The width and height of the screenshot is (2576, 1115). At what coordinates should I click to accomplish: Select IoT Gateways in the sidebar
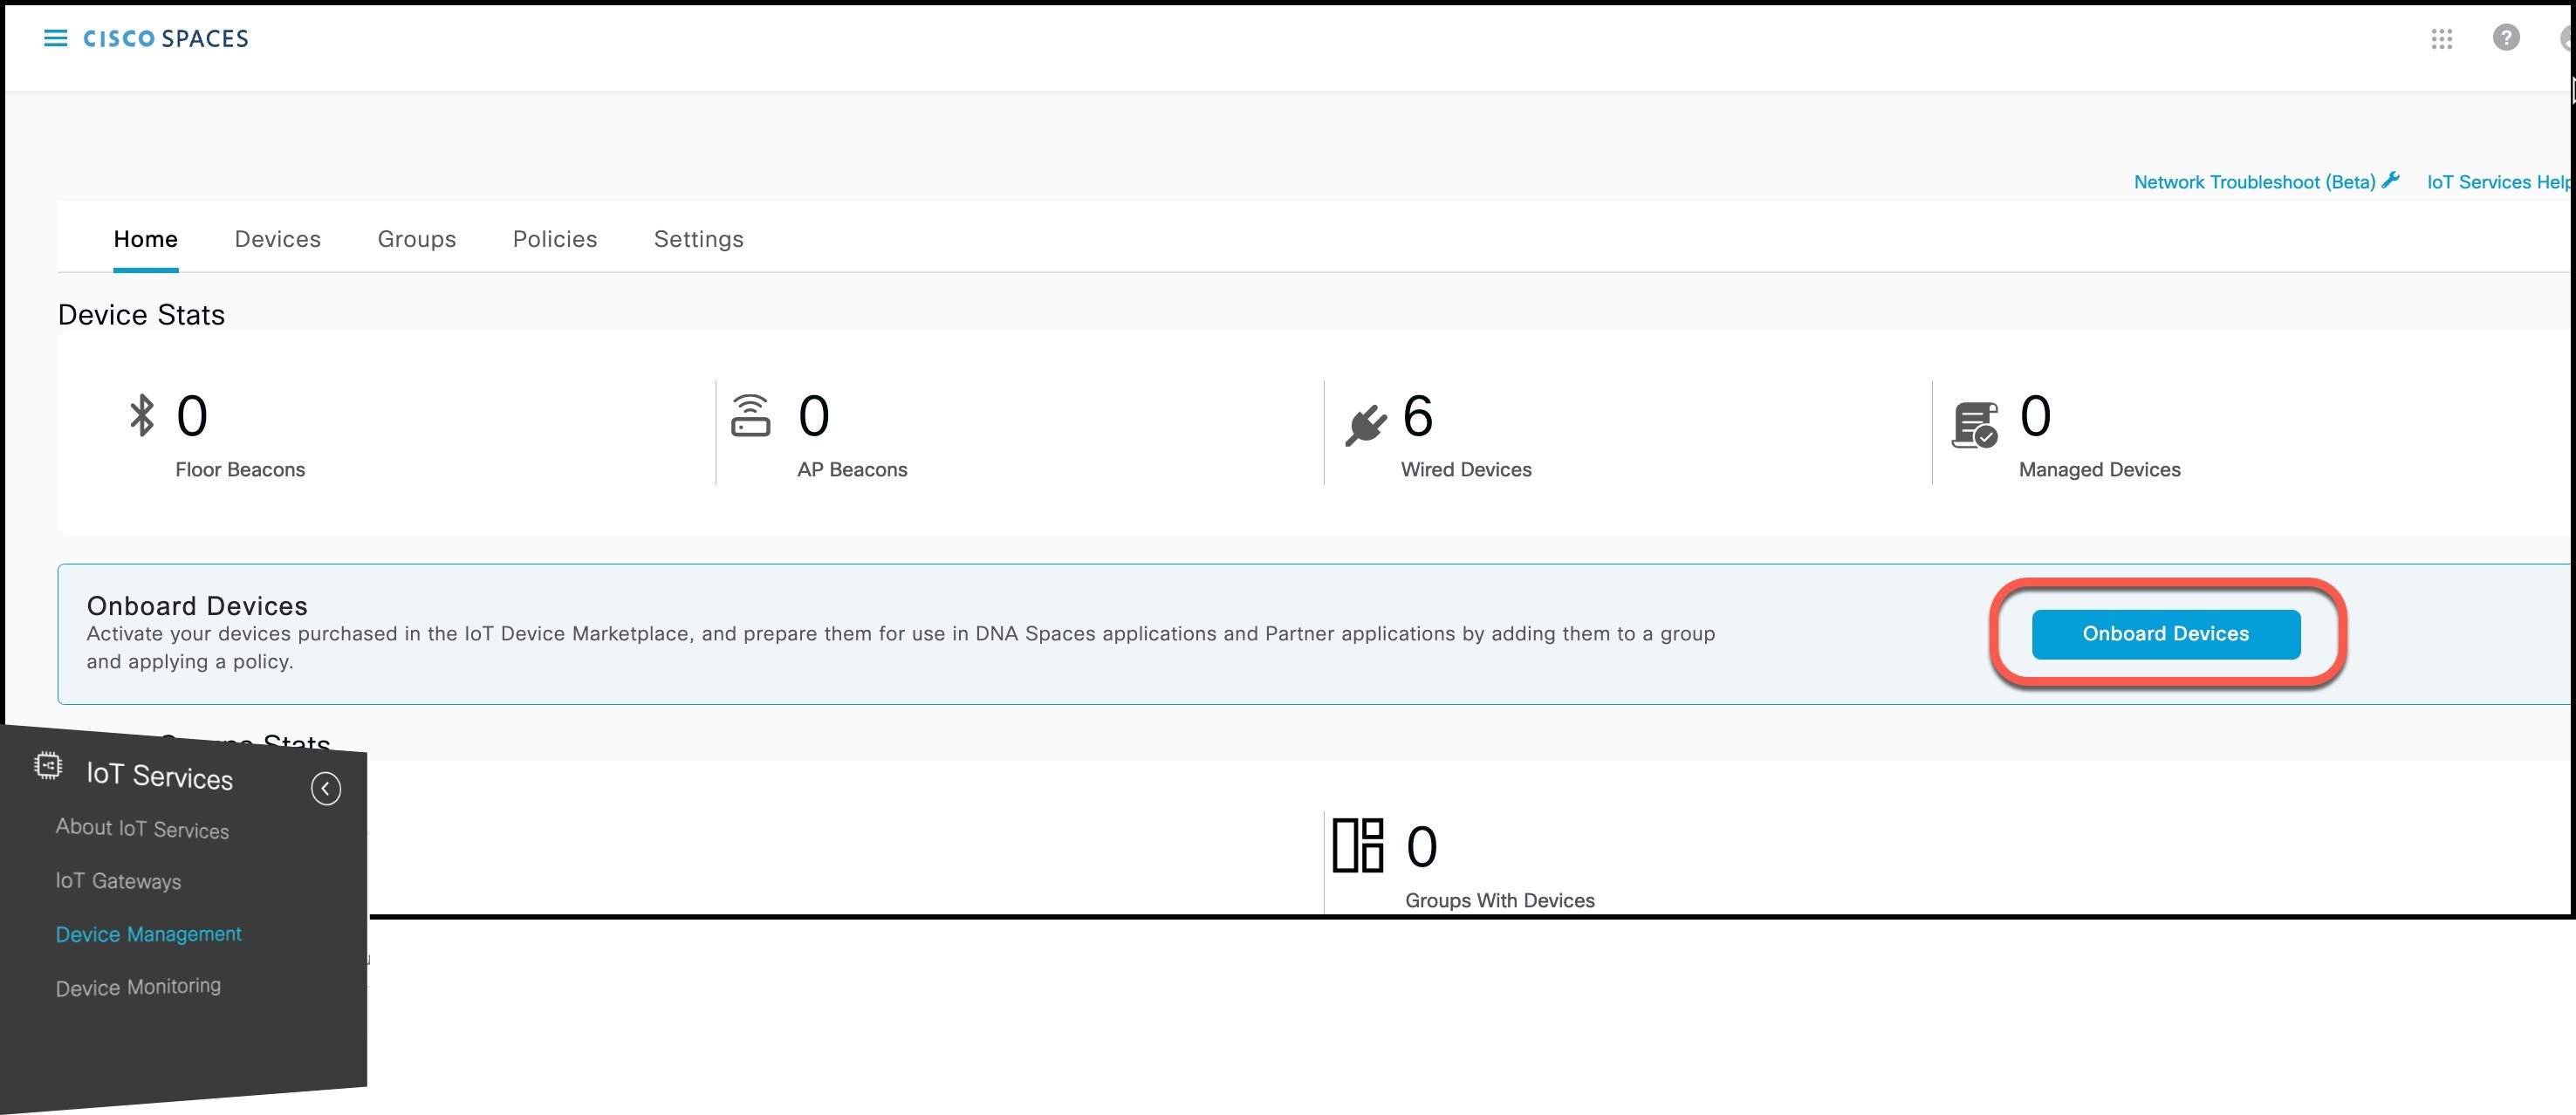click(118, 881)
